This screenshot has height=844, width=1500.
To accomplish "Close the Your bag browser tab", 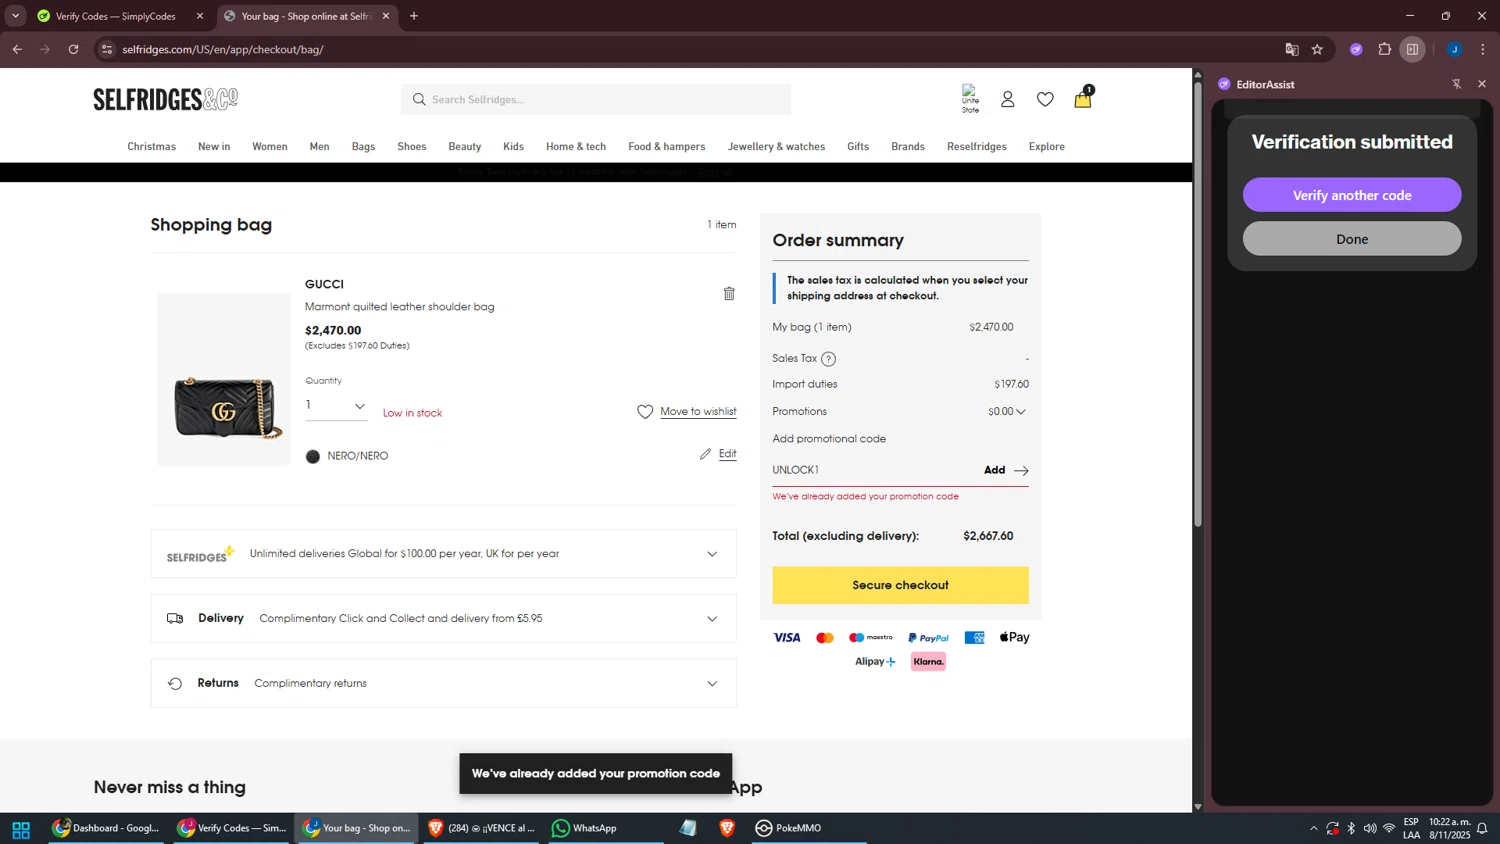I will coord(386,16).
